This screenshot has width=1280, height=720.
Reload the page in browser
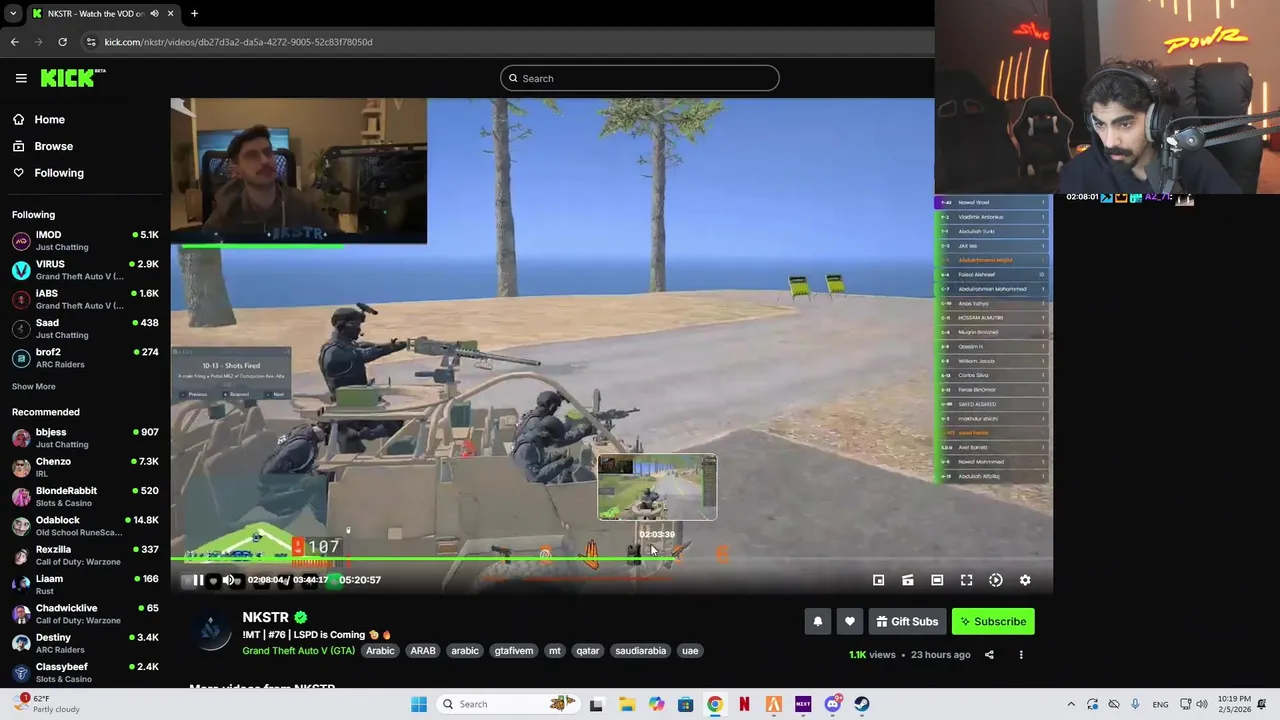coord(62,42)
